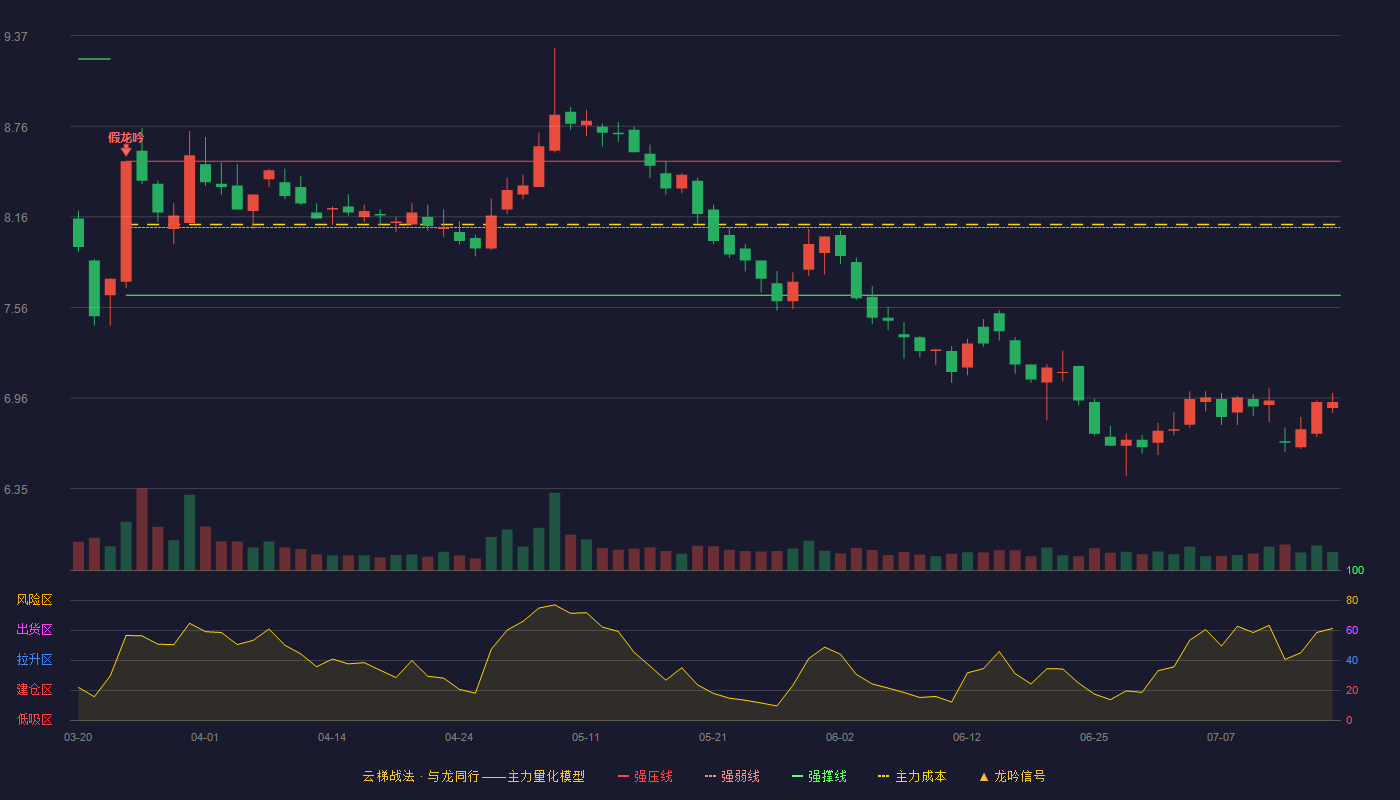This screenshot has width=1400, height=800.
Task: Click the green dash icon beside 强撑线
Action: click(x=797, y=777)
